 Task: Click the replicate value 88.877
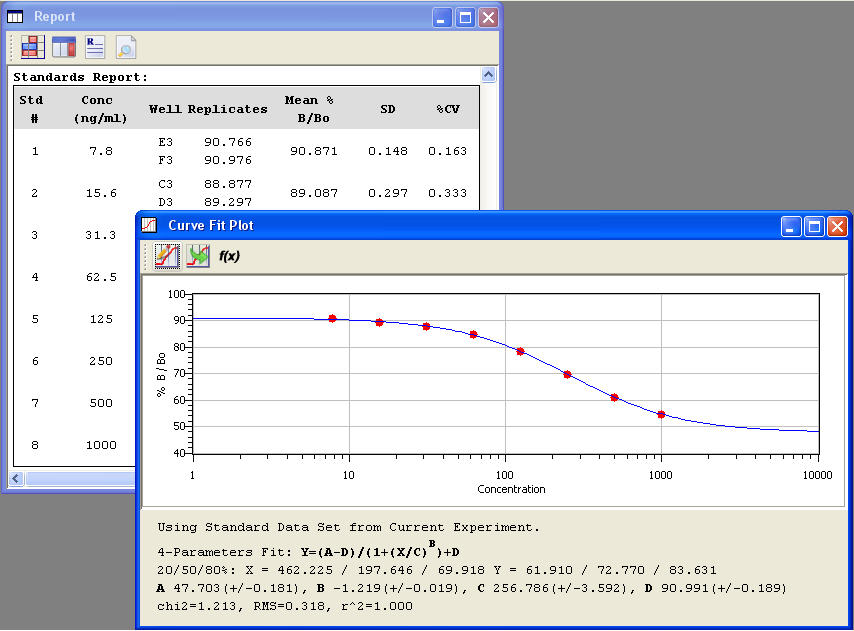tap(228, 185)
